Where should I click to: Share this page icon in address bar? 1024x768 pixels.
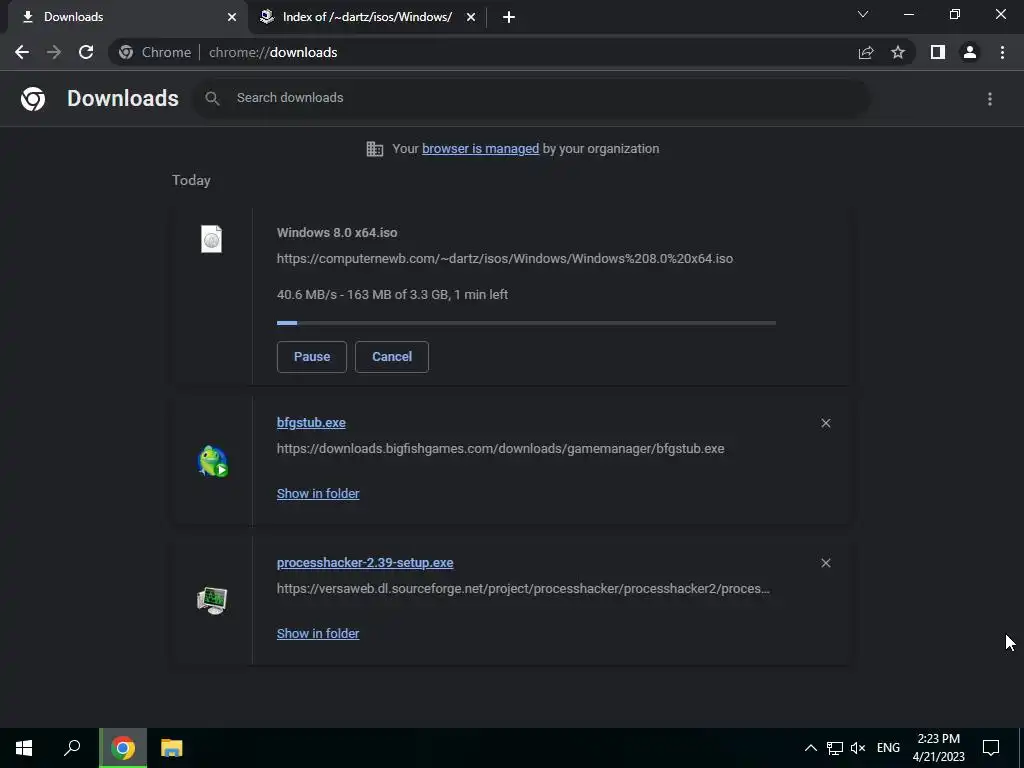point(866,52)
